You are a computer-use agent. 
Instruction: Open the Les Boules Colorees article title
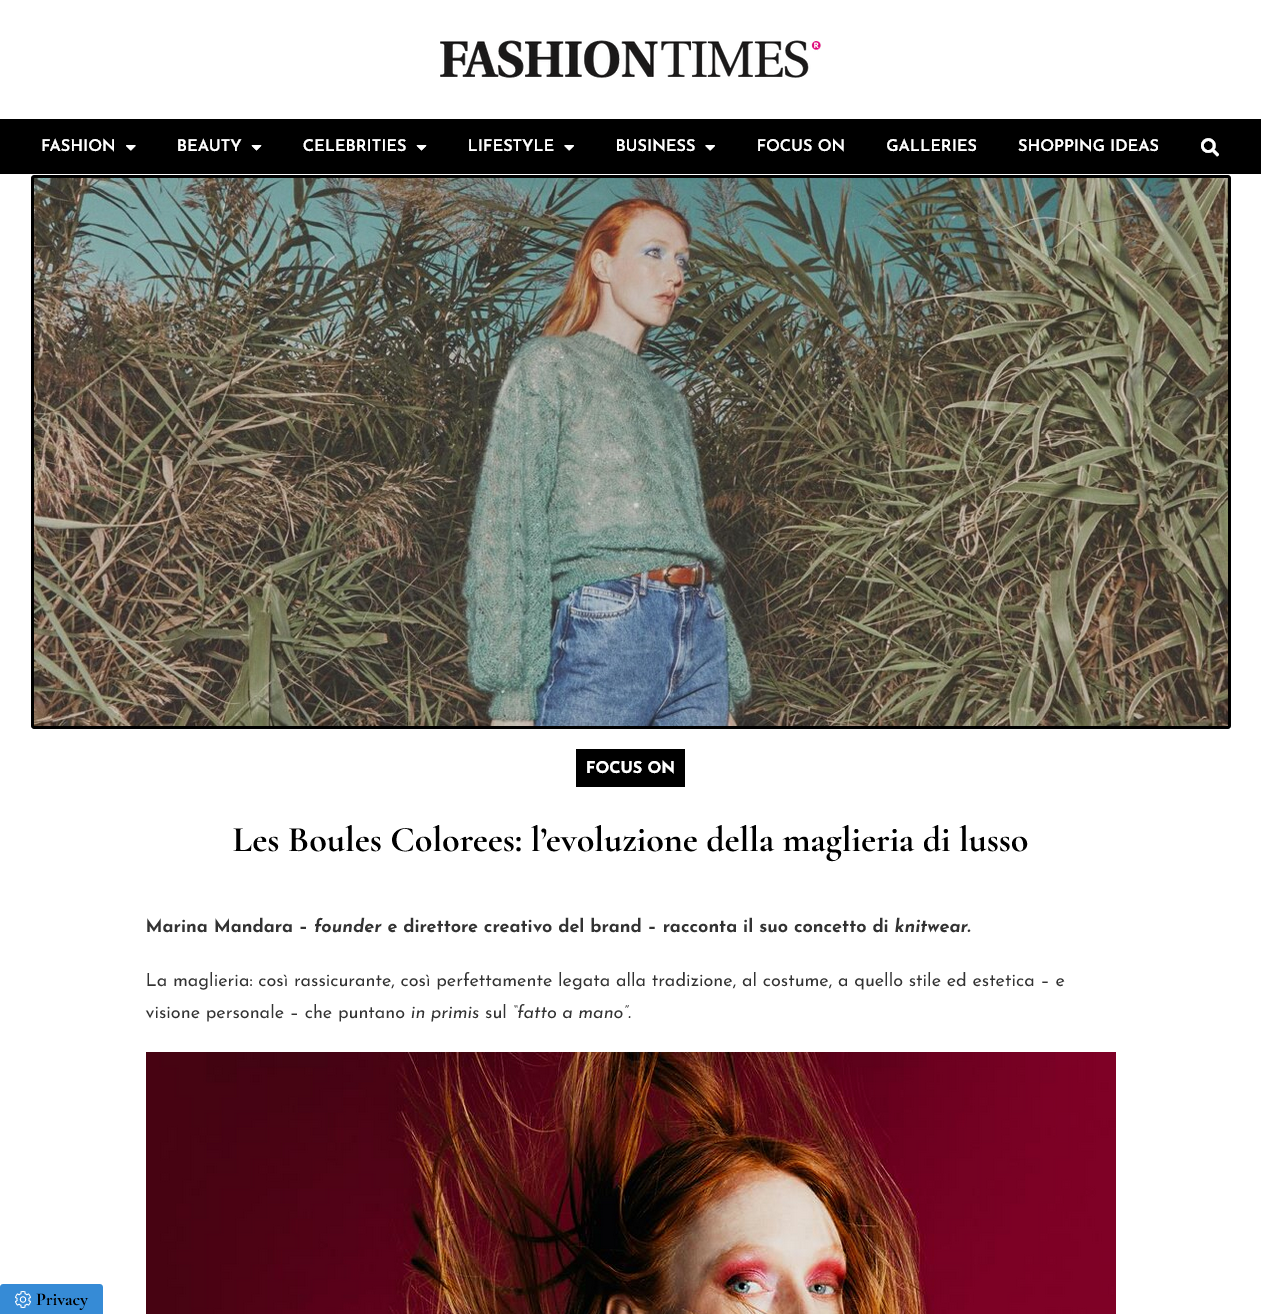[630, 840]
